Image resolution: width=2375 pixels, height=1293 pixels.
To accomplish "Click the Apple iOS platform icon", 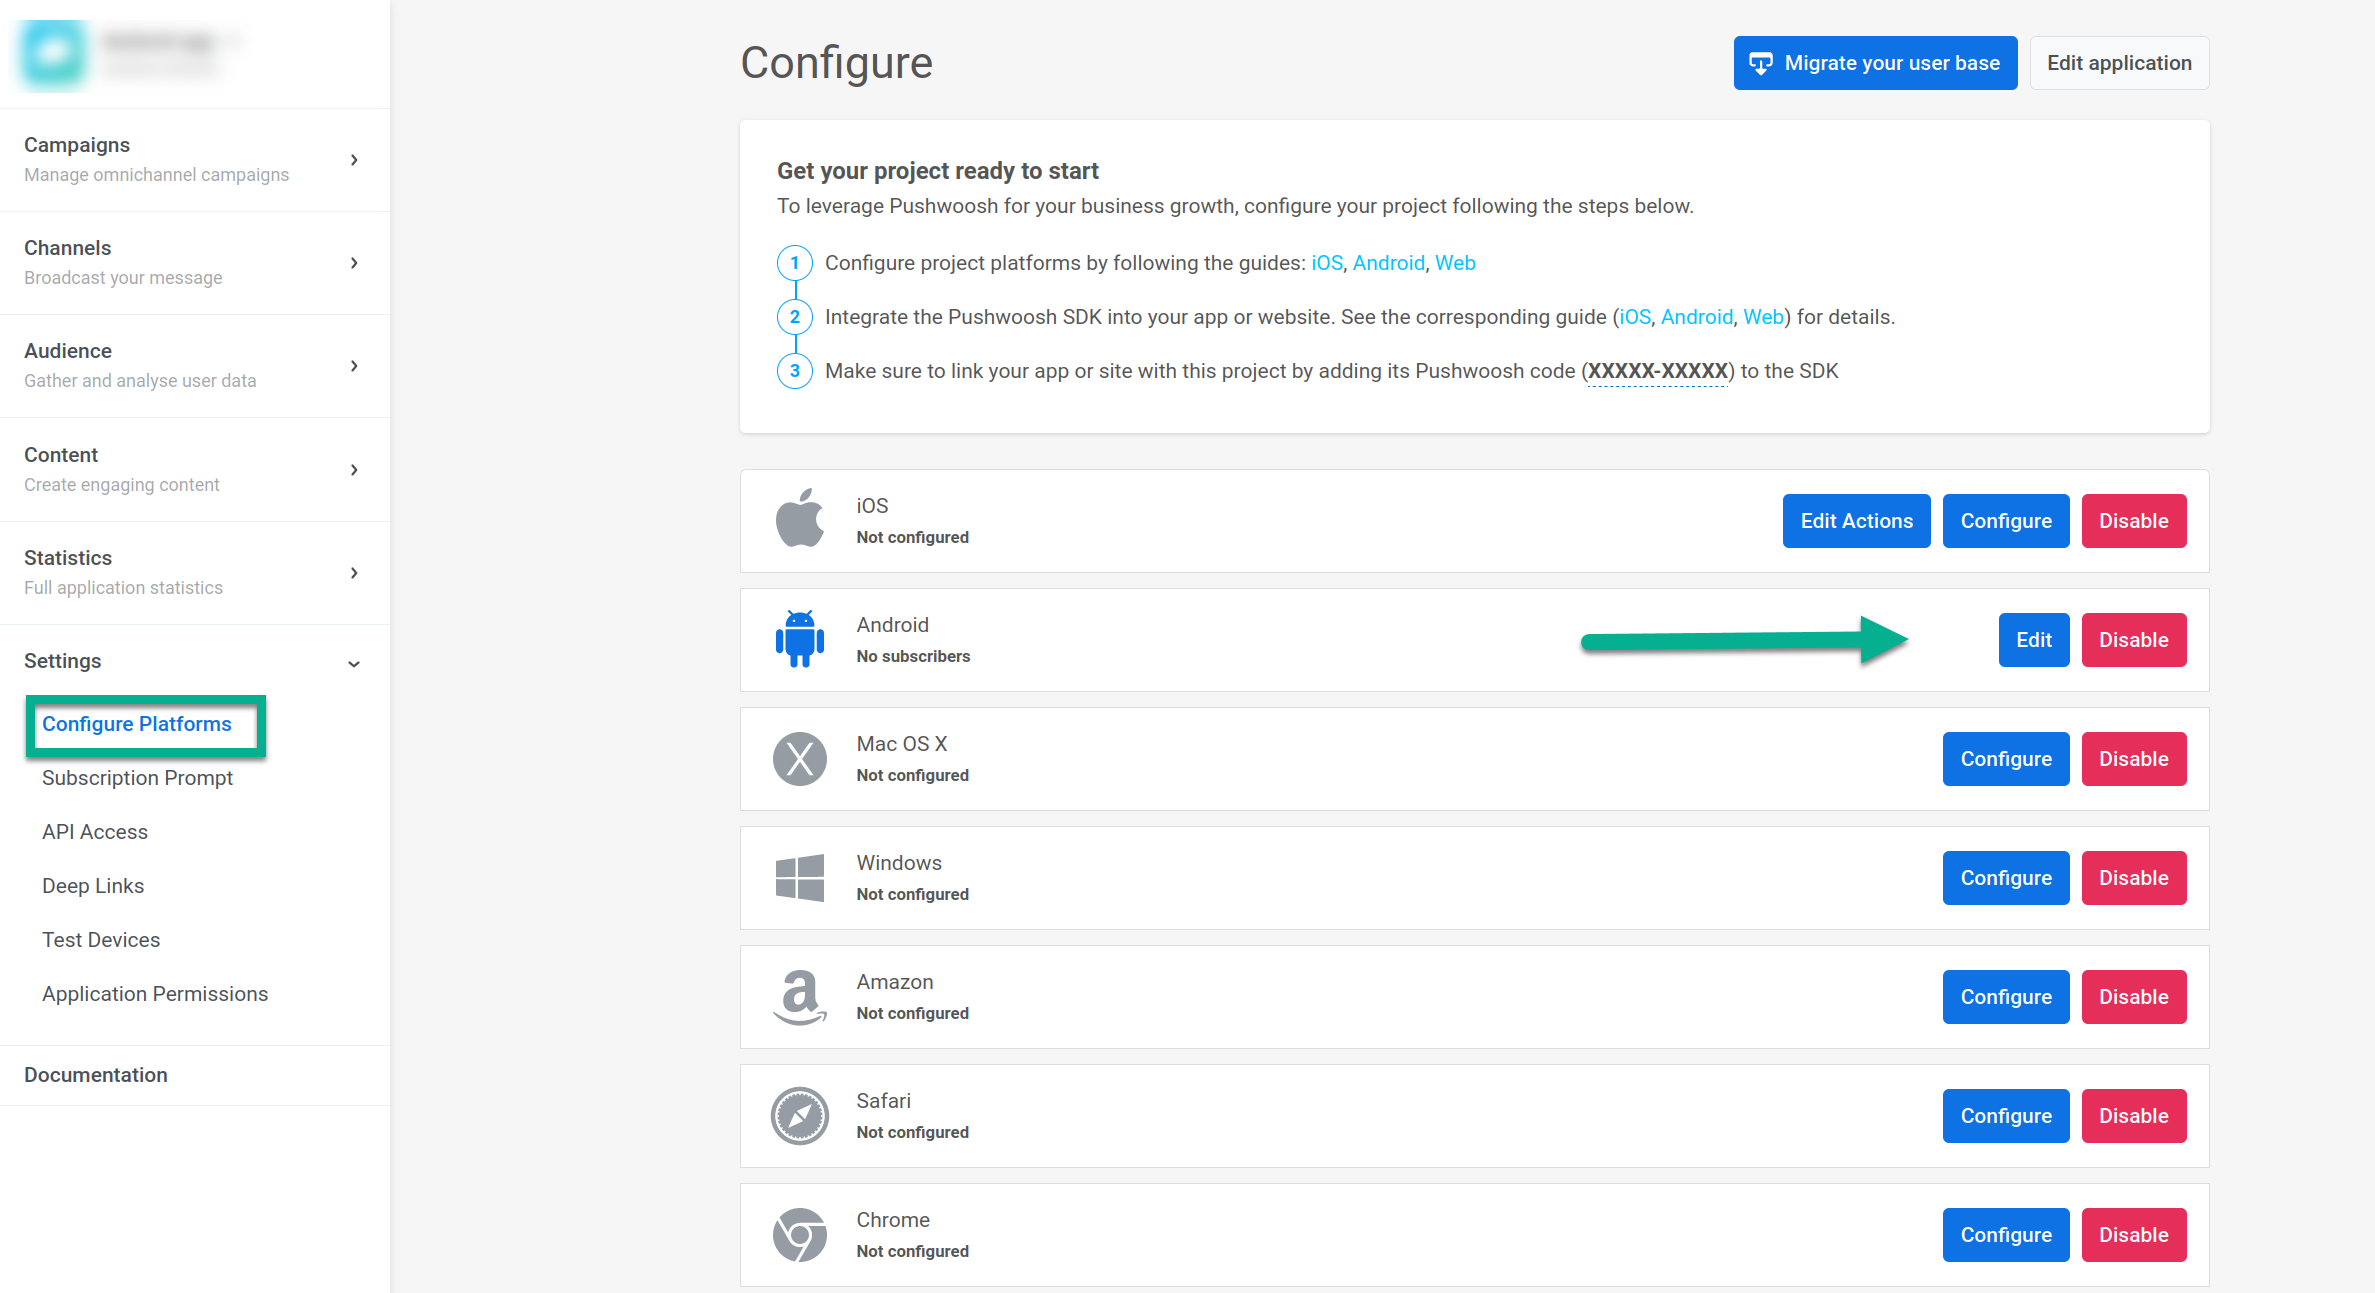I will coord(799,519).
